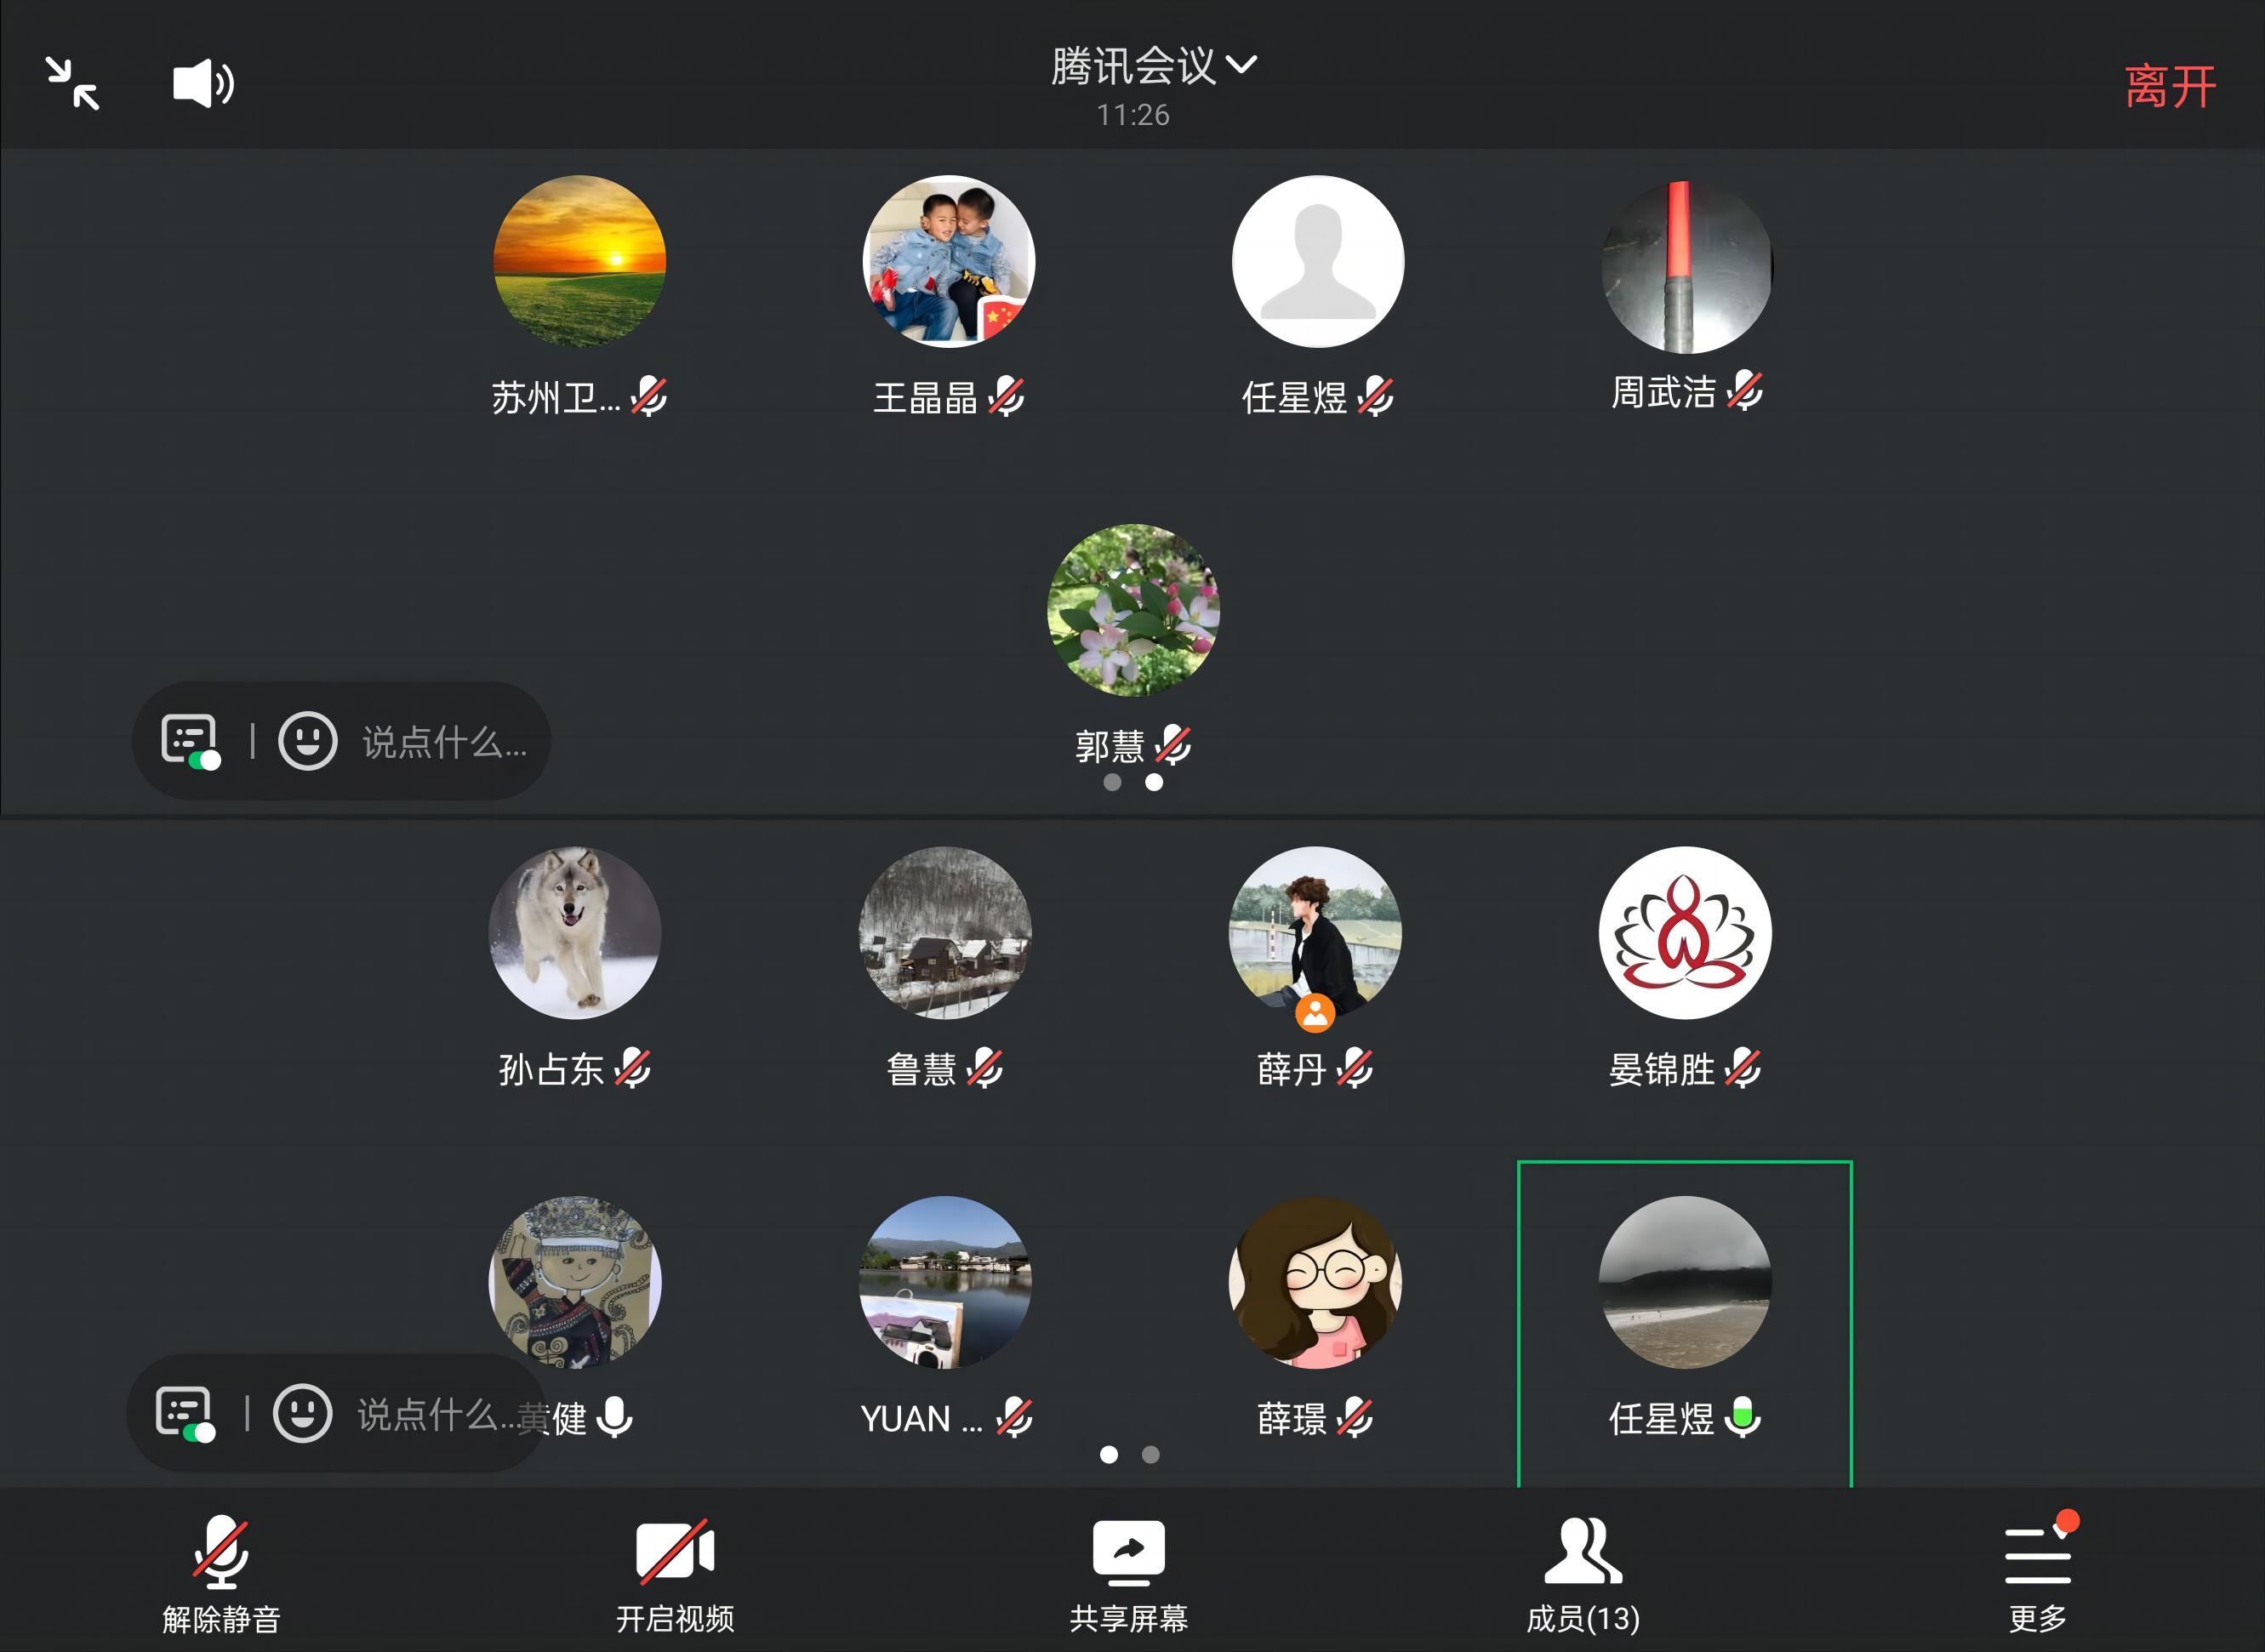
Task: Select 郭慧's flower avatar
Action: click(1133, 610)
